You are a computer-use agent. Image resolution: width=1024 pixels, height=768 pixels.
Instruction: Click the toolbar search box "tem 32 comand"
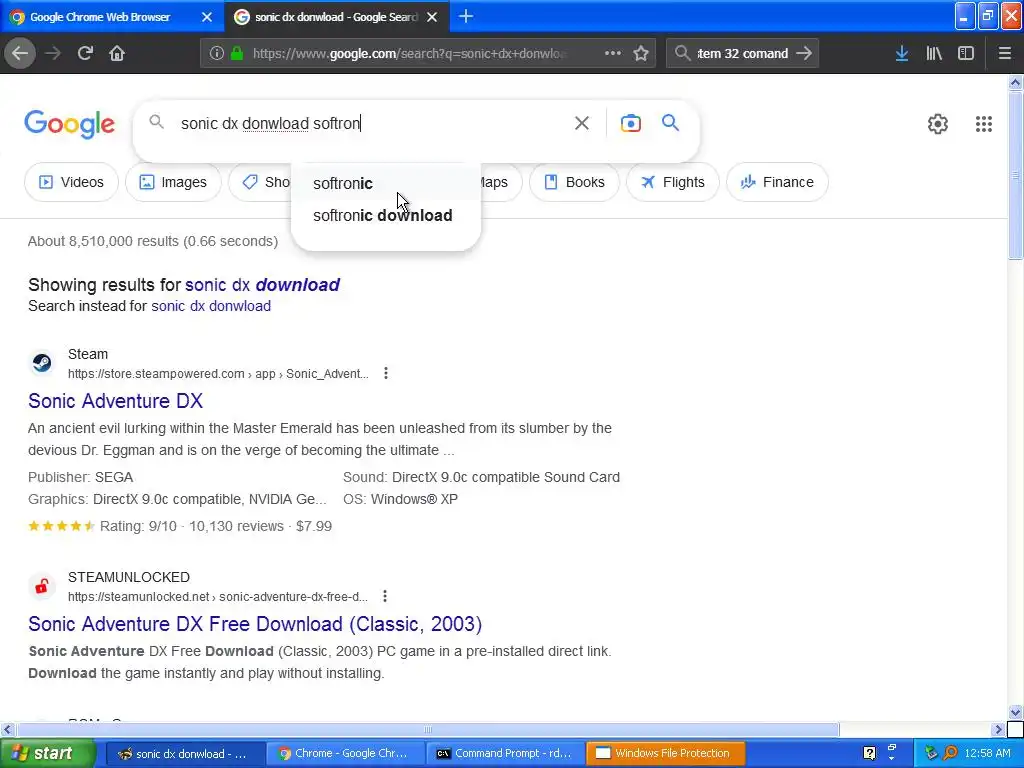pyautogui.click(x=742, y=54)
